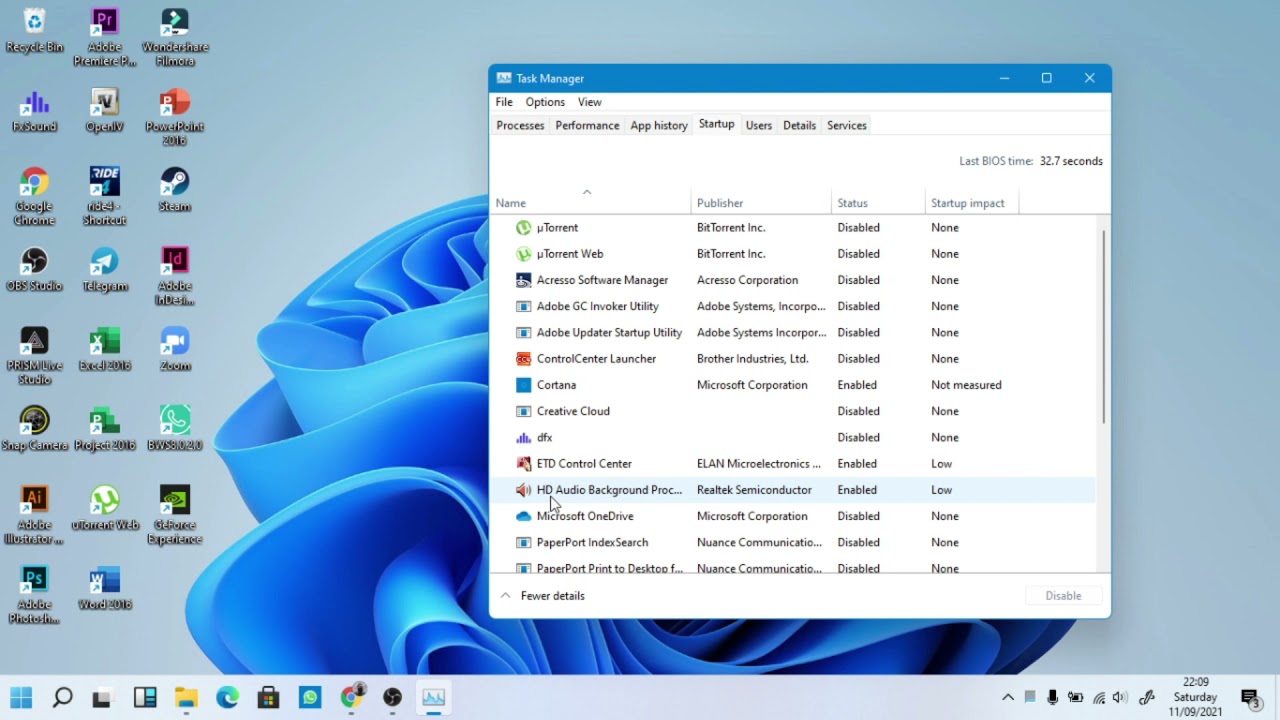This screenshot has height=720, width=1280.
Task: Select the µTorrent Web entry icon
Action: (x=523, y=254)
